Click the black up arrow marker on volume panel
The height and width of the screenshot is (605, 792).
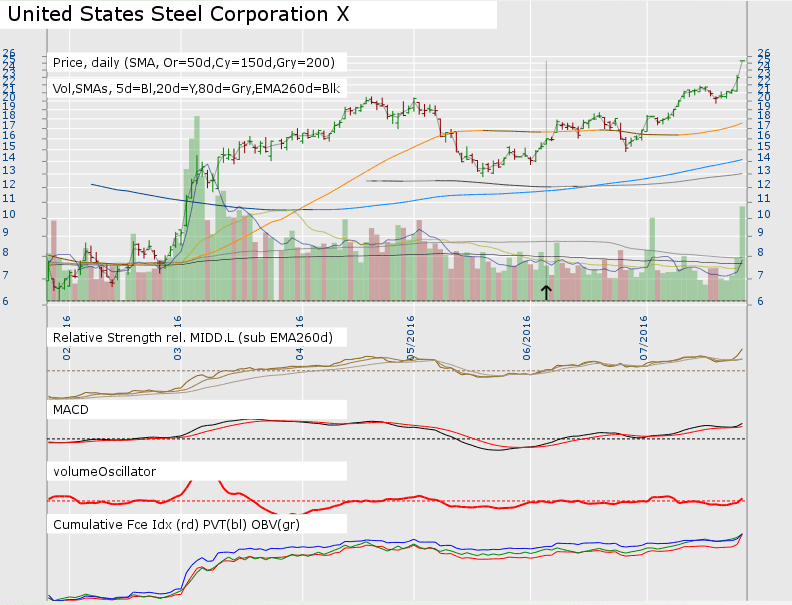click(x=546, y=291)
